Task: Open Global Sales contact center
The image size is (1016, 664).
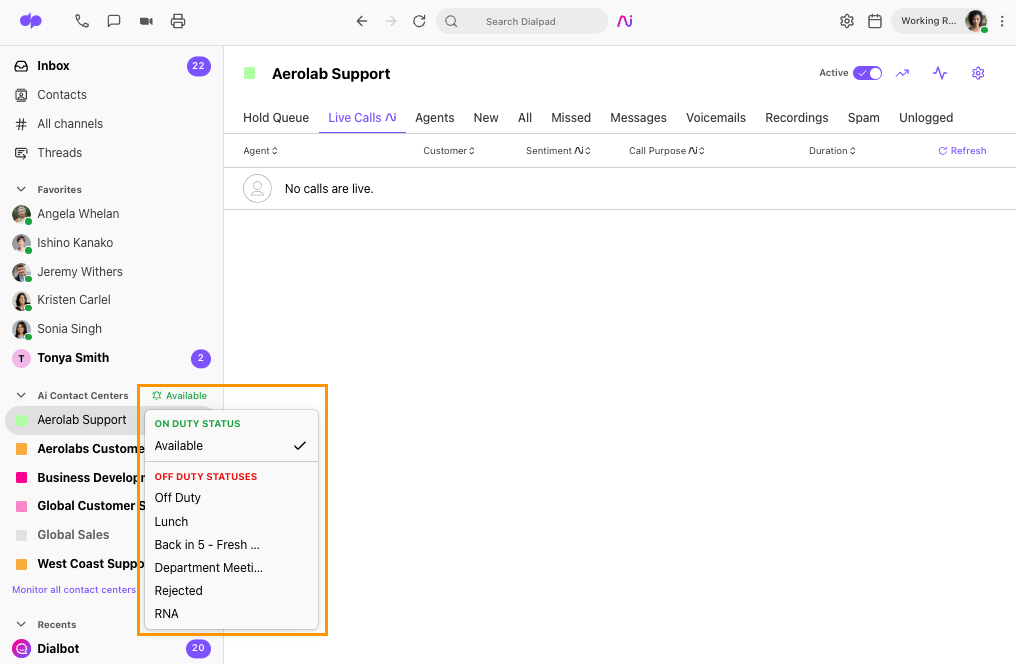Action: (73, 535)
